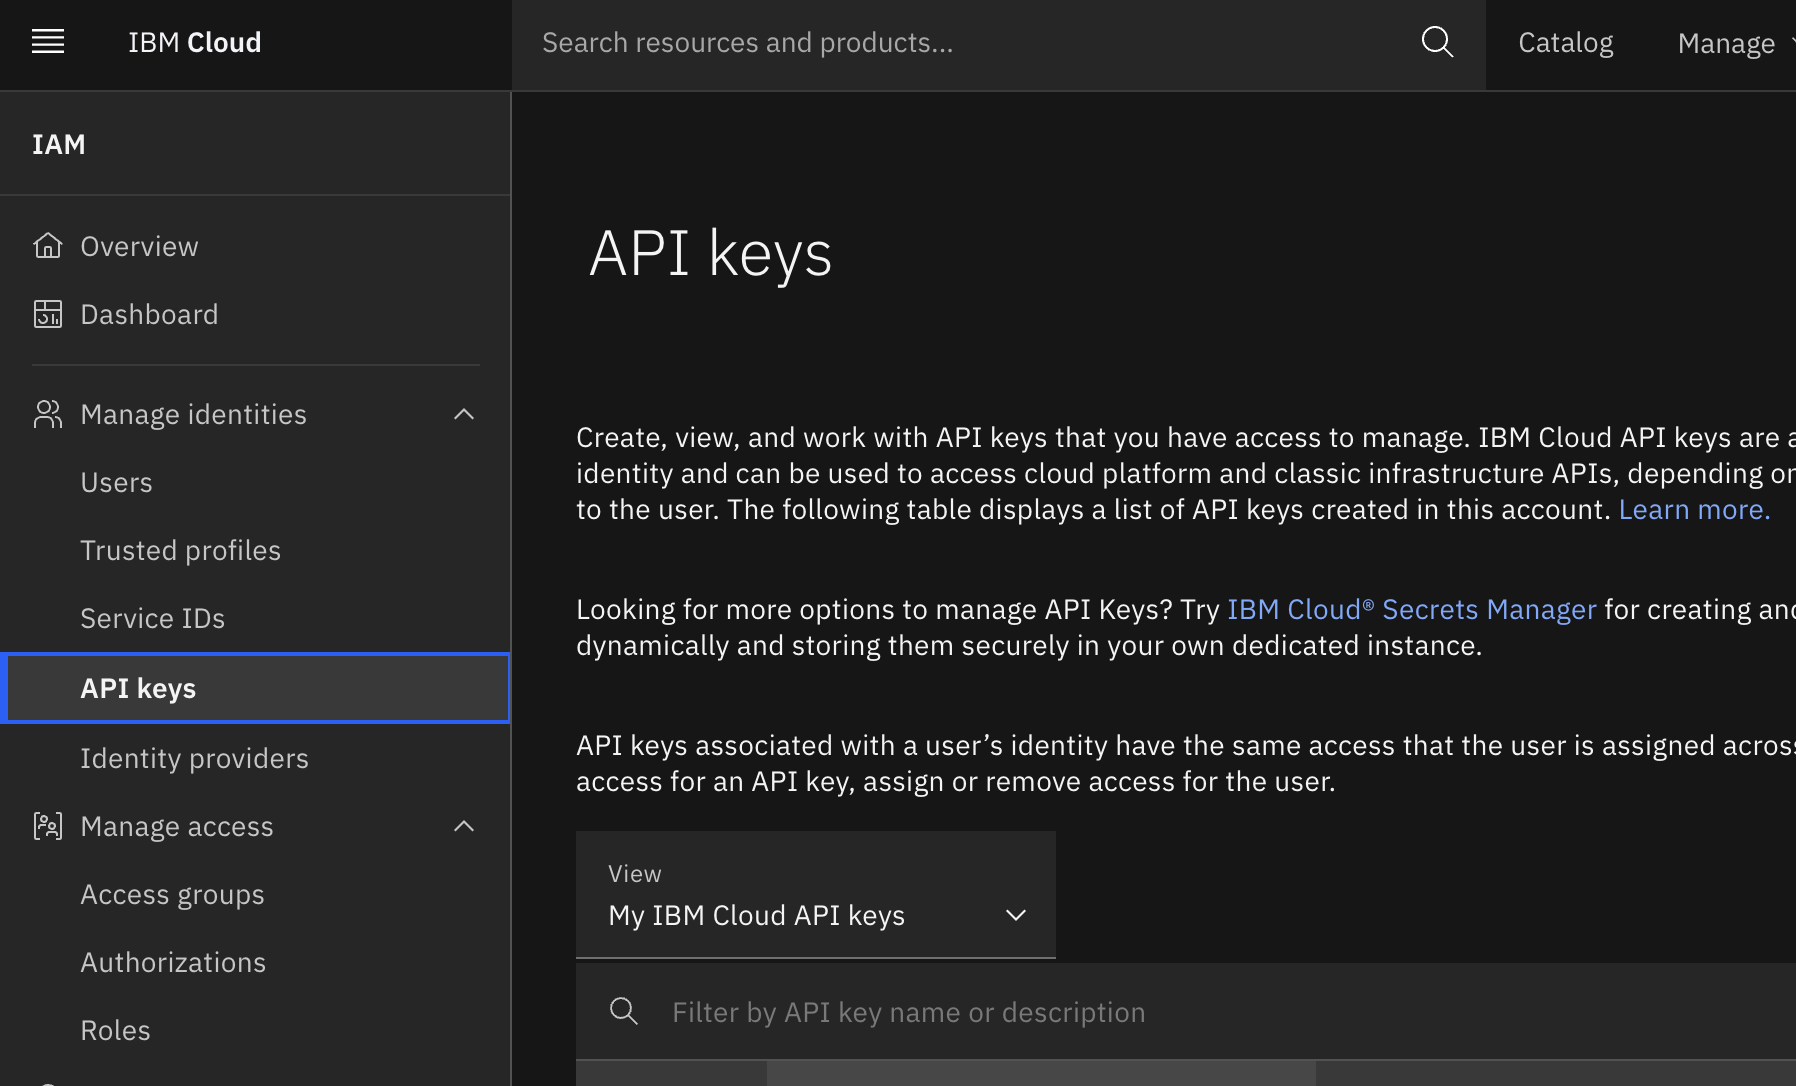Click the filter search magnifier icon
Screen dimensions: 1796x1086
[x=624, y=1011]
